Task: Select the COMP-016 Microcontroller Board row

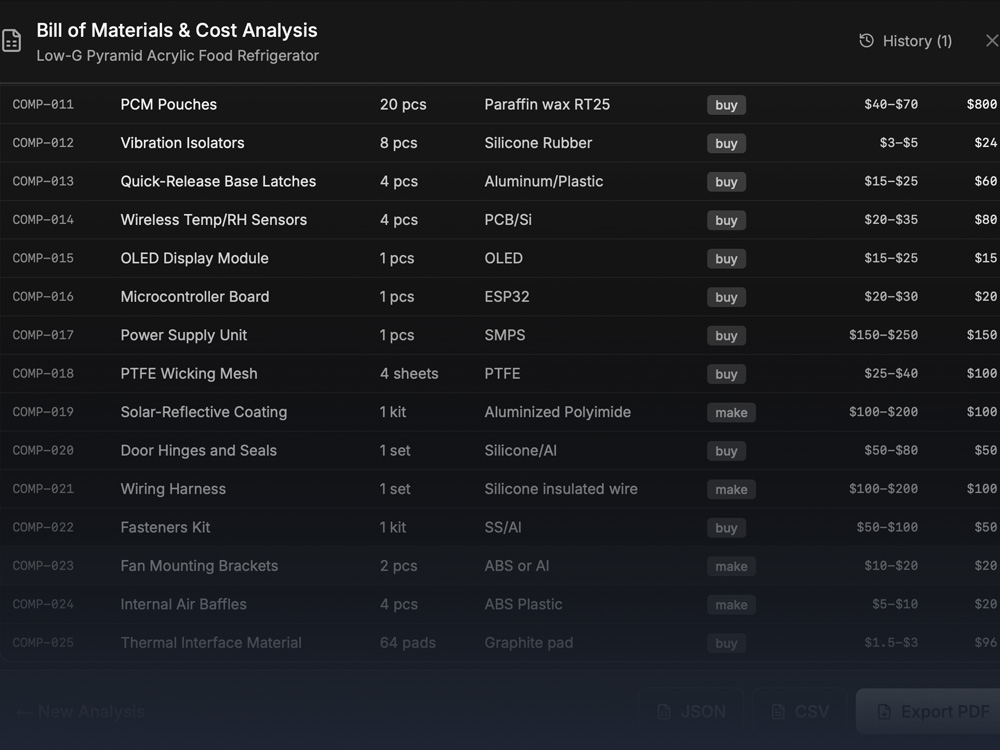Action: click(x=194, y=297)
